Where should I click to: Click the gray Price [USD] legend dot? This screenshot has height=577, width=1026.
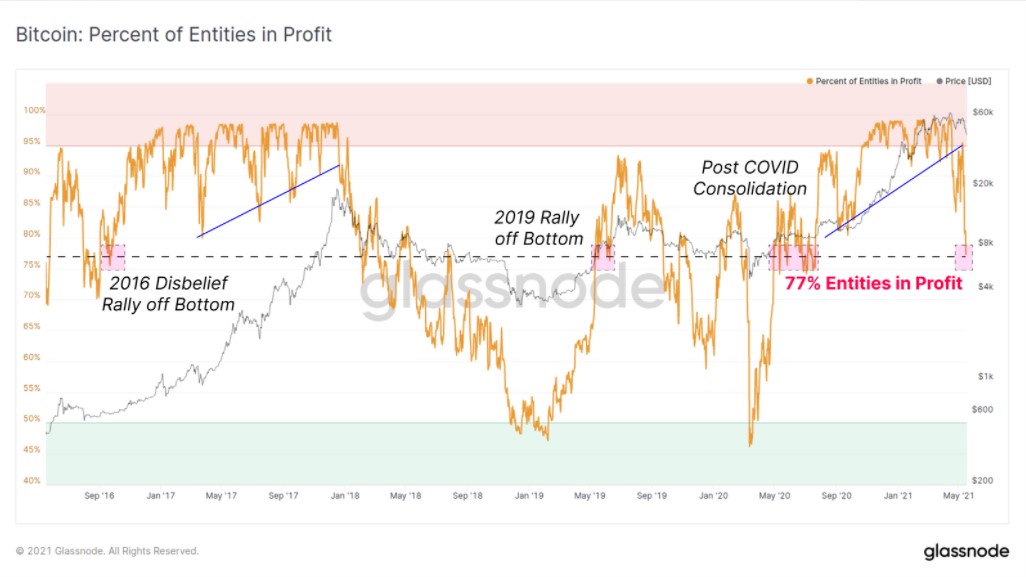coord(939,81)
